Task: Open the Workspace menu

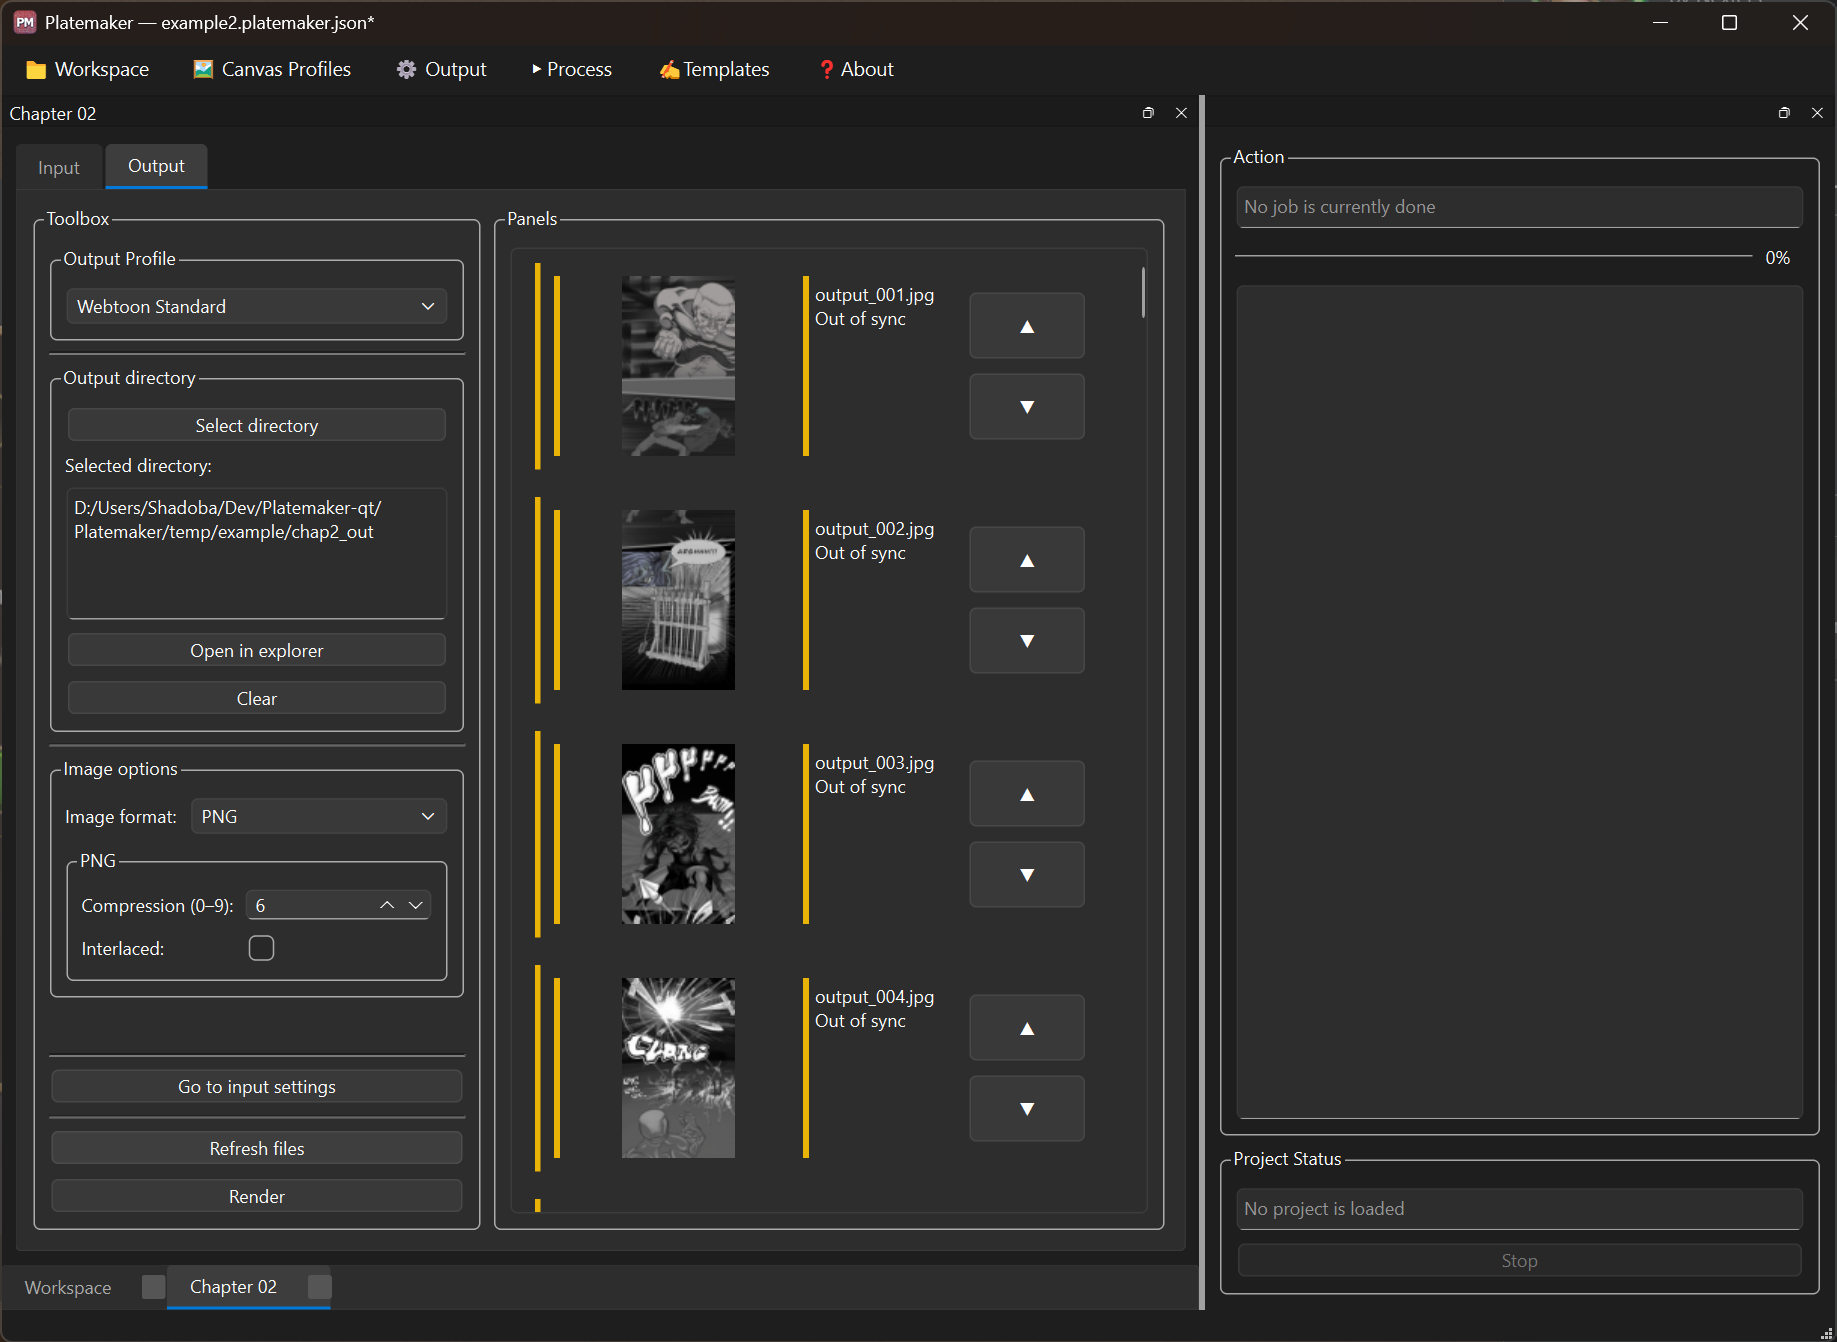Action: 88,69
